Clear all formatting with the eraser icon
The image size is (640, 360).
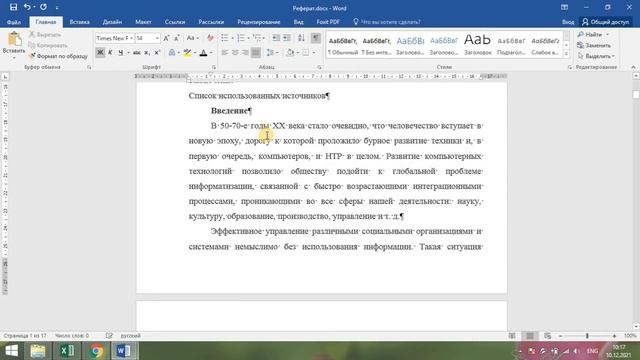(x=210, y=38)
